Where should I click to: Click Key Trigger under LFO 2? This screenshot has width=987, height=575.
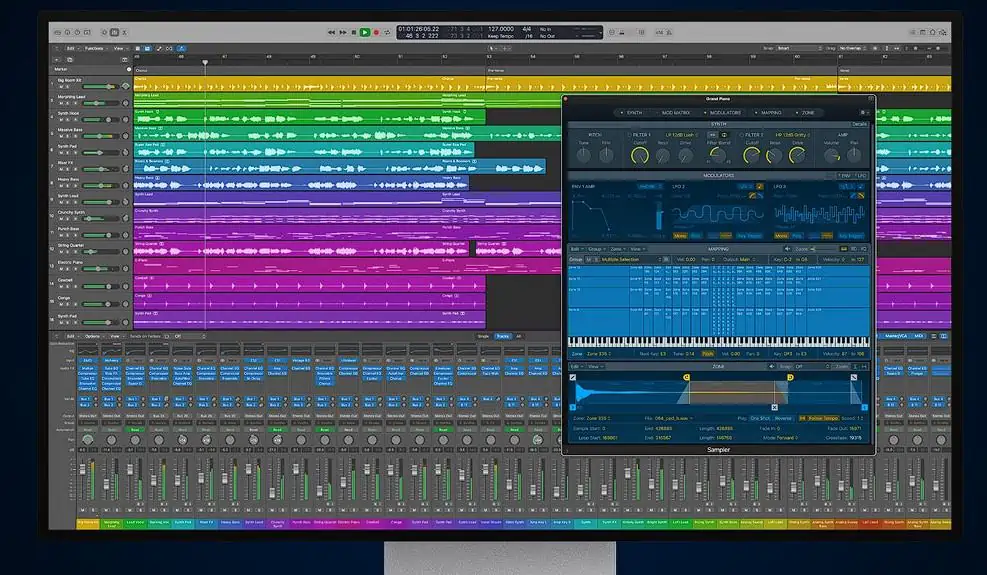pyautogui.click(x=749, y=236)
